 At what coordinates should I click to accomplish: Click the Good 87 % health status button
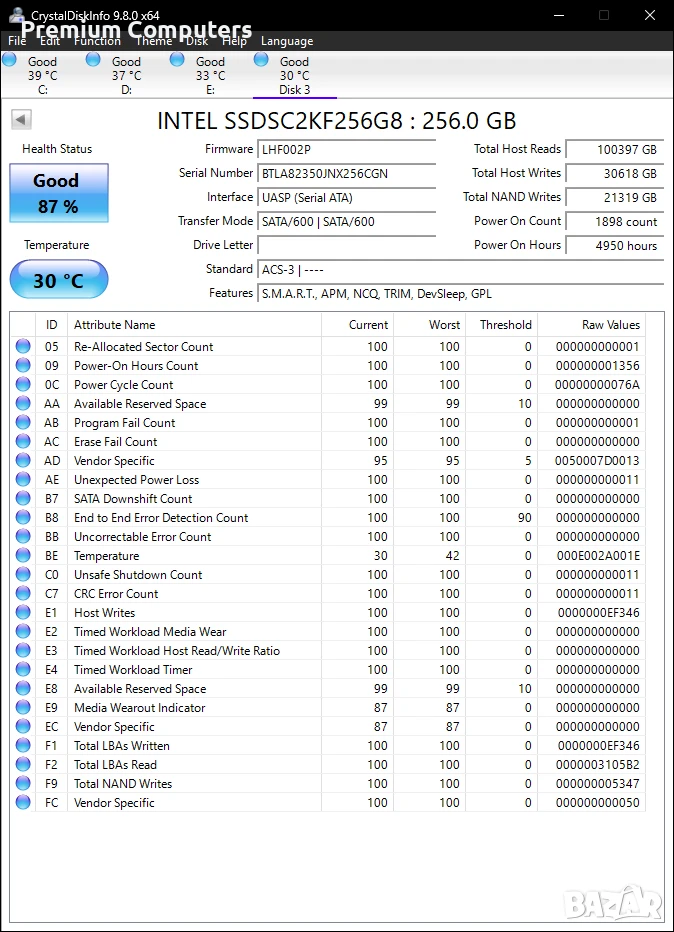[x=59, y=193]
